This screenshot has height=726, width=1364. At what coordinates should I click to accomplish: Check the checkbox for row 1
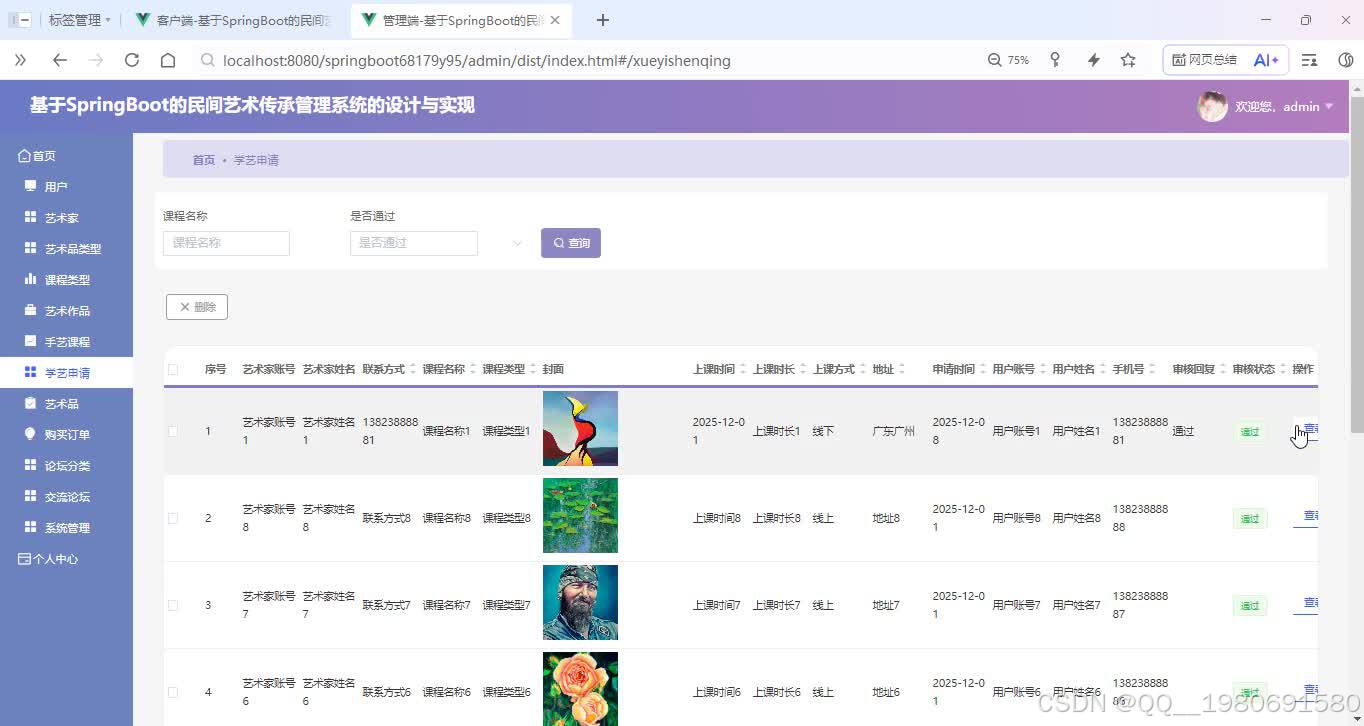tap(173, 431)
